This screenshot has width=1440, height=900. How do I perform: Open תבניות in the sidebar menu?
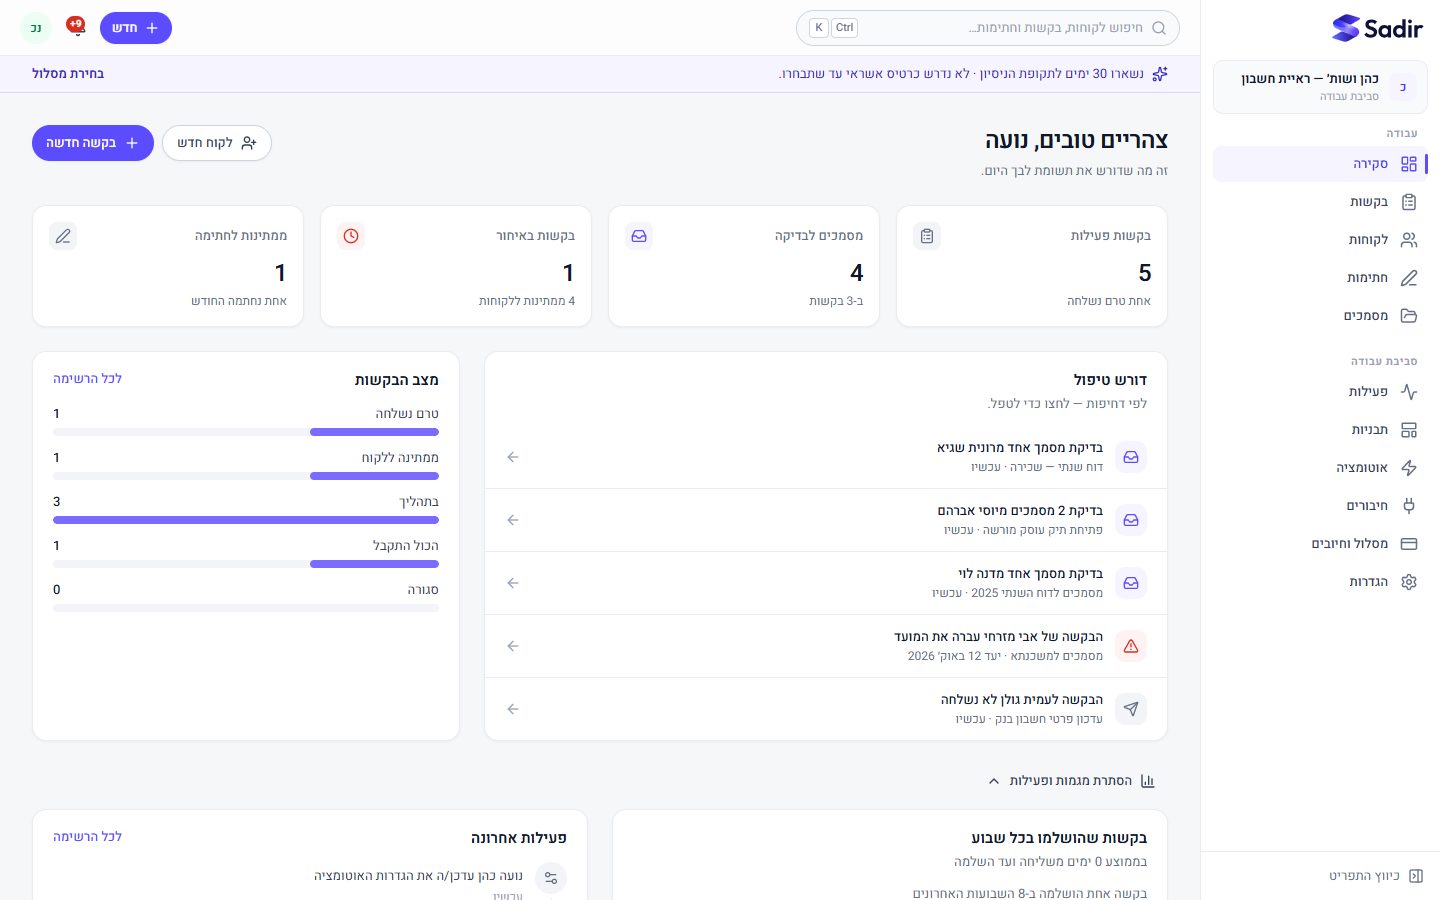point(1320,430)
